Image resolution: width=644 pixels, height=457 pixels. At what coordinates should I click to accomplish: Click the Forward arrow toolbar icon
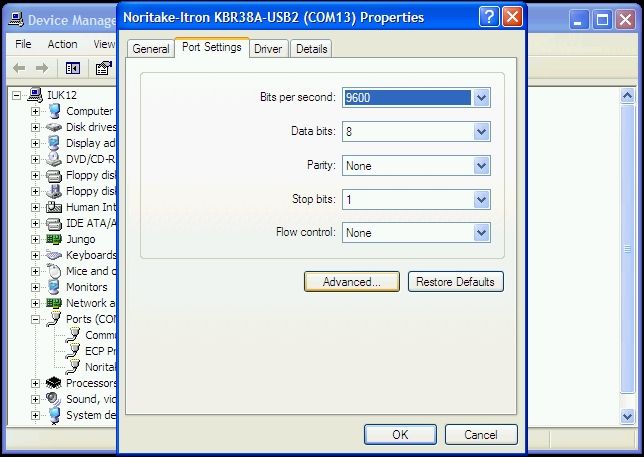[x=42, y=68]
